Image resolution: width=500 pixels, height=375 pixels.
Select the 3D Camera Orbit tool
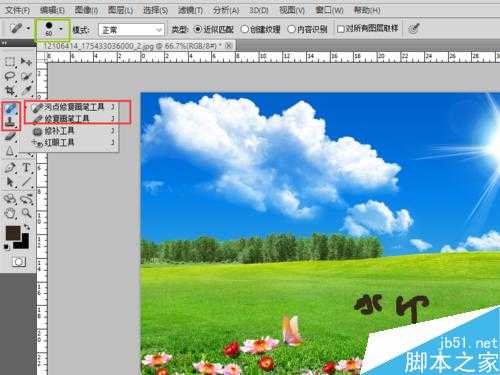(27, 199)
